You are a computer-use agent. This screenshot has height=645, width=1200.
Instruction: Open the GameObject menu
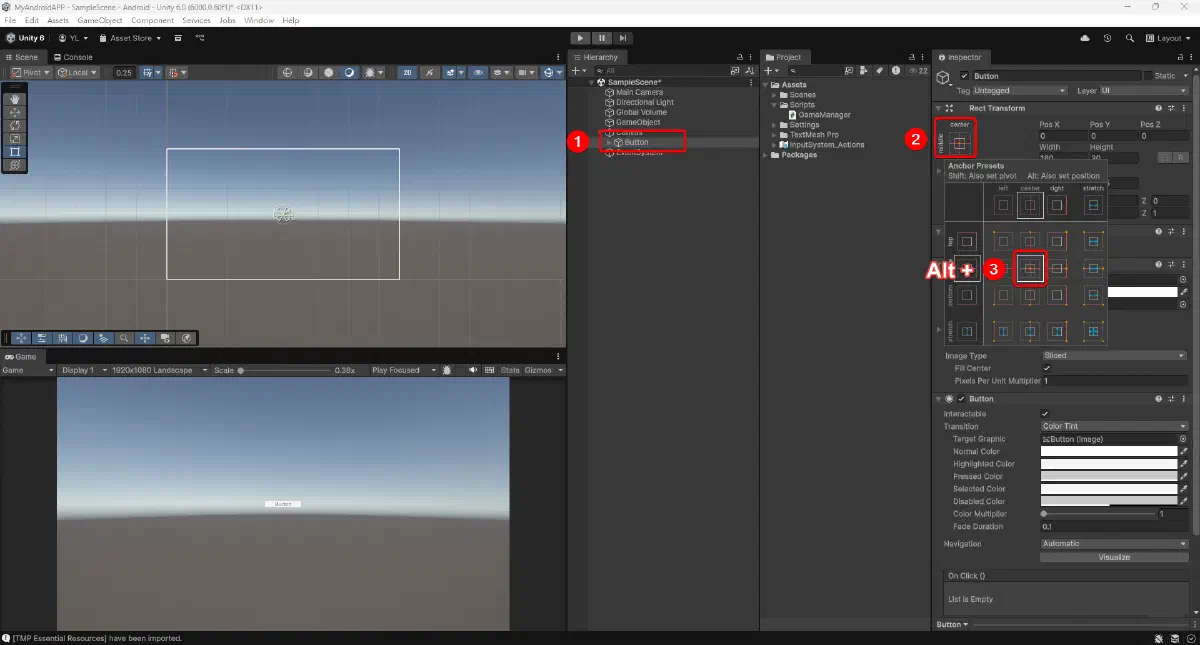pyautogui.click(x=100, y=20)
